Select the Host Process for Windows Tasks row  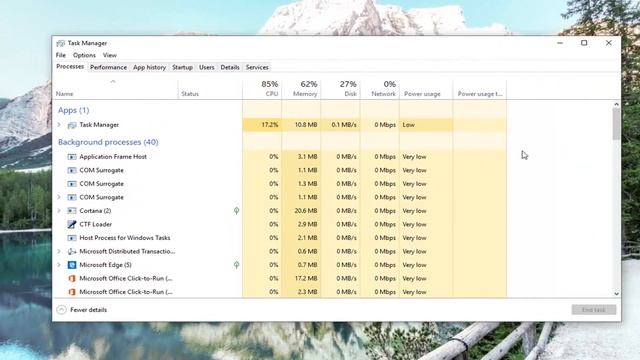click(x=280, y=238)
